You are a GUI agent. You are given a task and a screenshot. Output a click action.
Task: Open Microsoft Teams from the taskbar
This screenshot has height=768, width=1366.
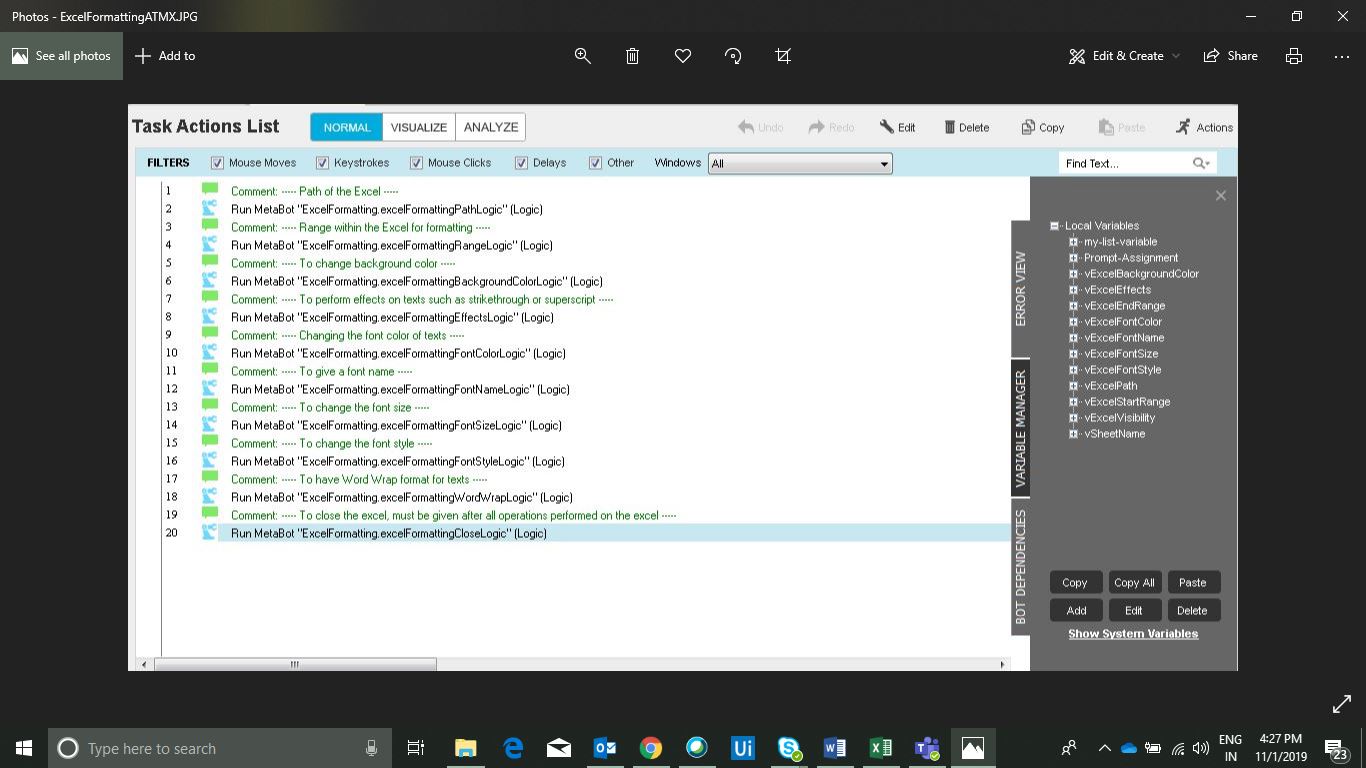(926, 748)
